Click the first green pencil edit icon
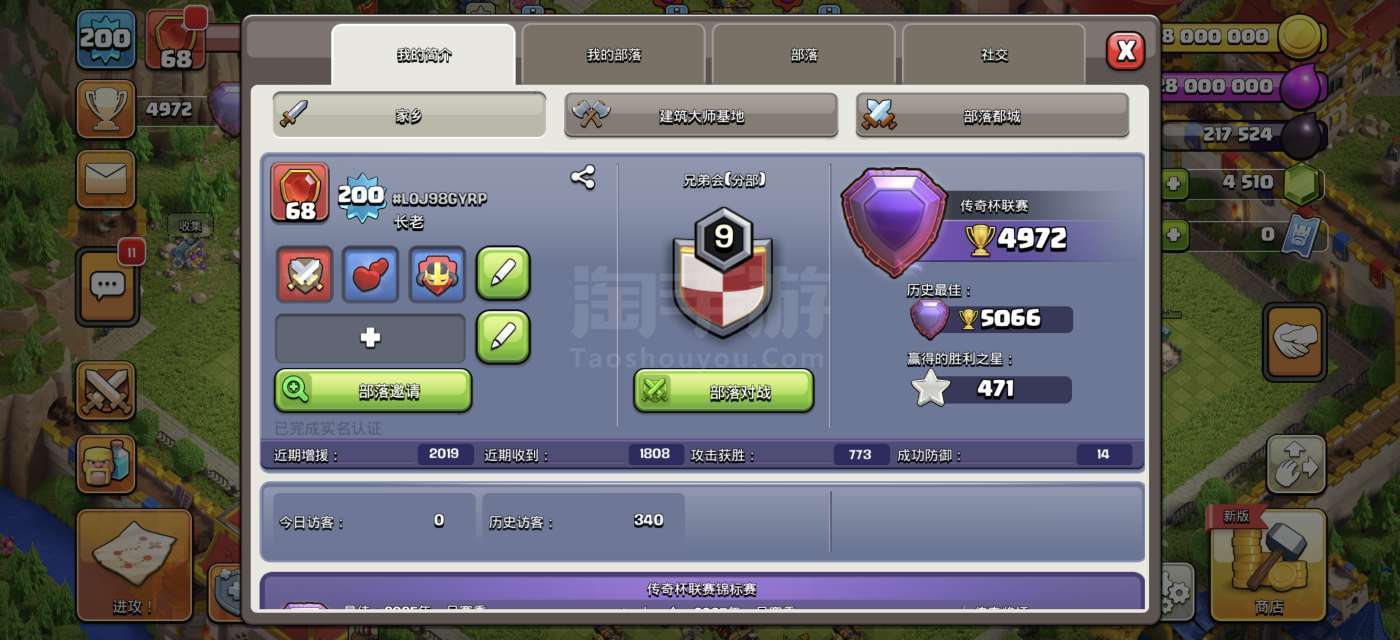This screenshot has width=1400, height=640. tap(503, 273)
